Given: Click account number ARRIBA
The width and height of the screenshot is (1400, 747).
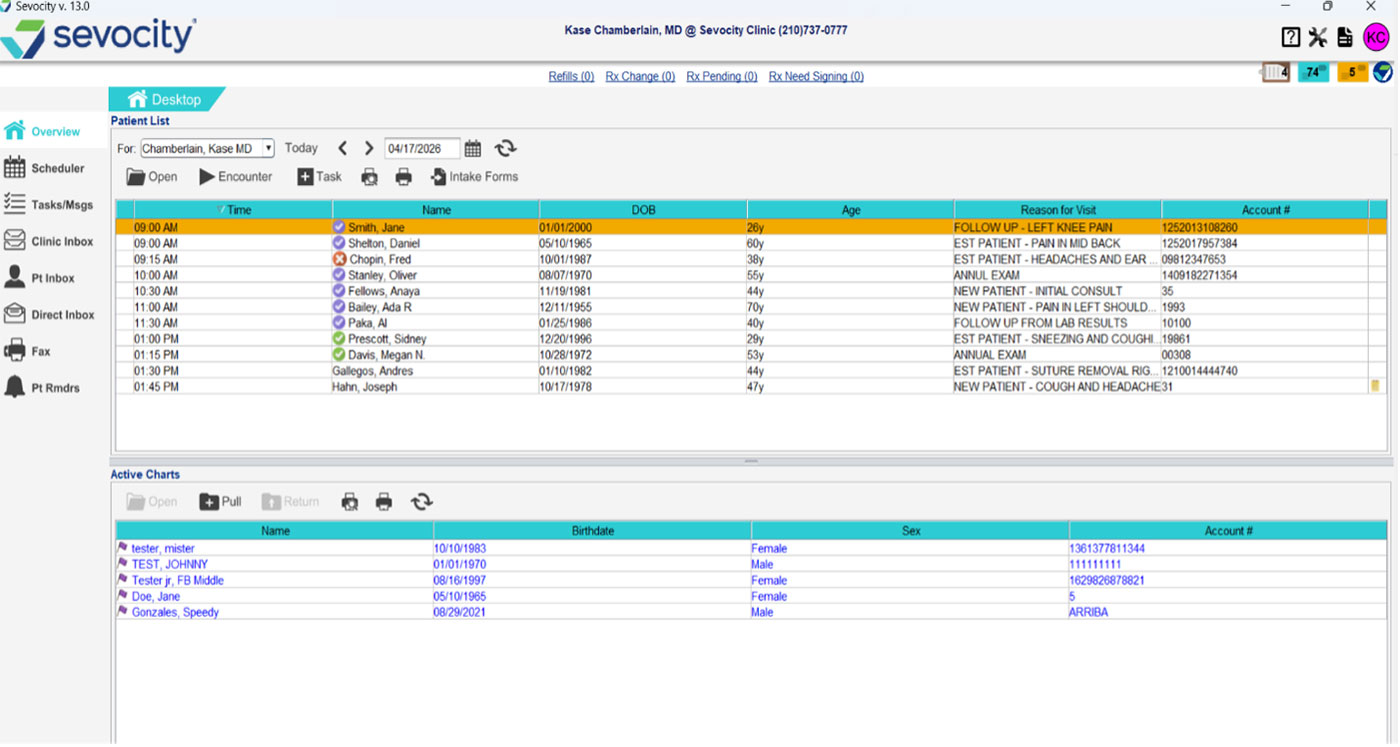Looking at the screenshot, I should pyautogui.click(x=1088, y=612).
